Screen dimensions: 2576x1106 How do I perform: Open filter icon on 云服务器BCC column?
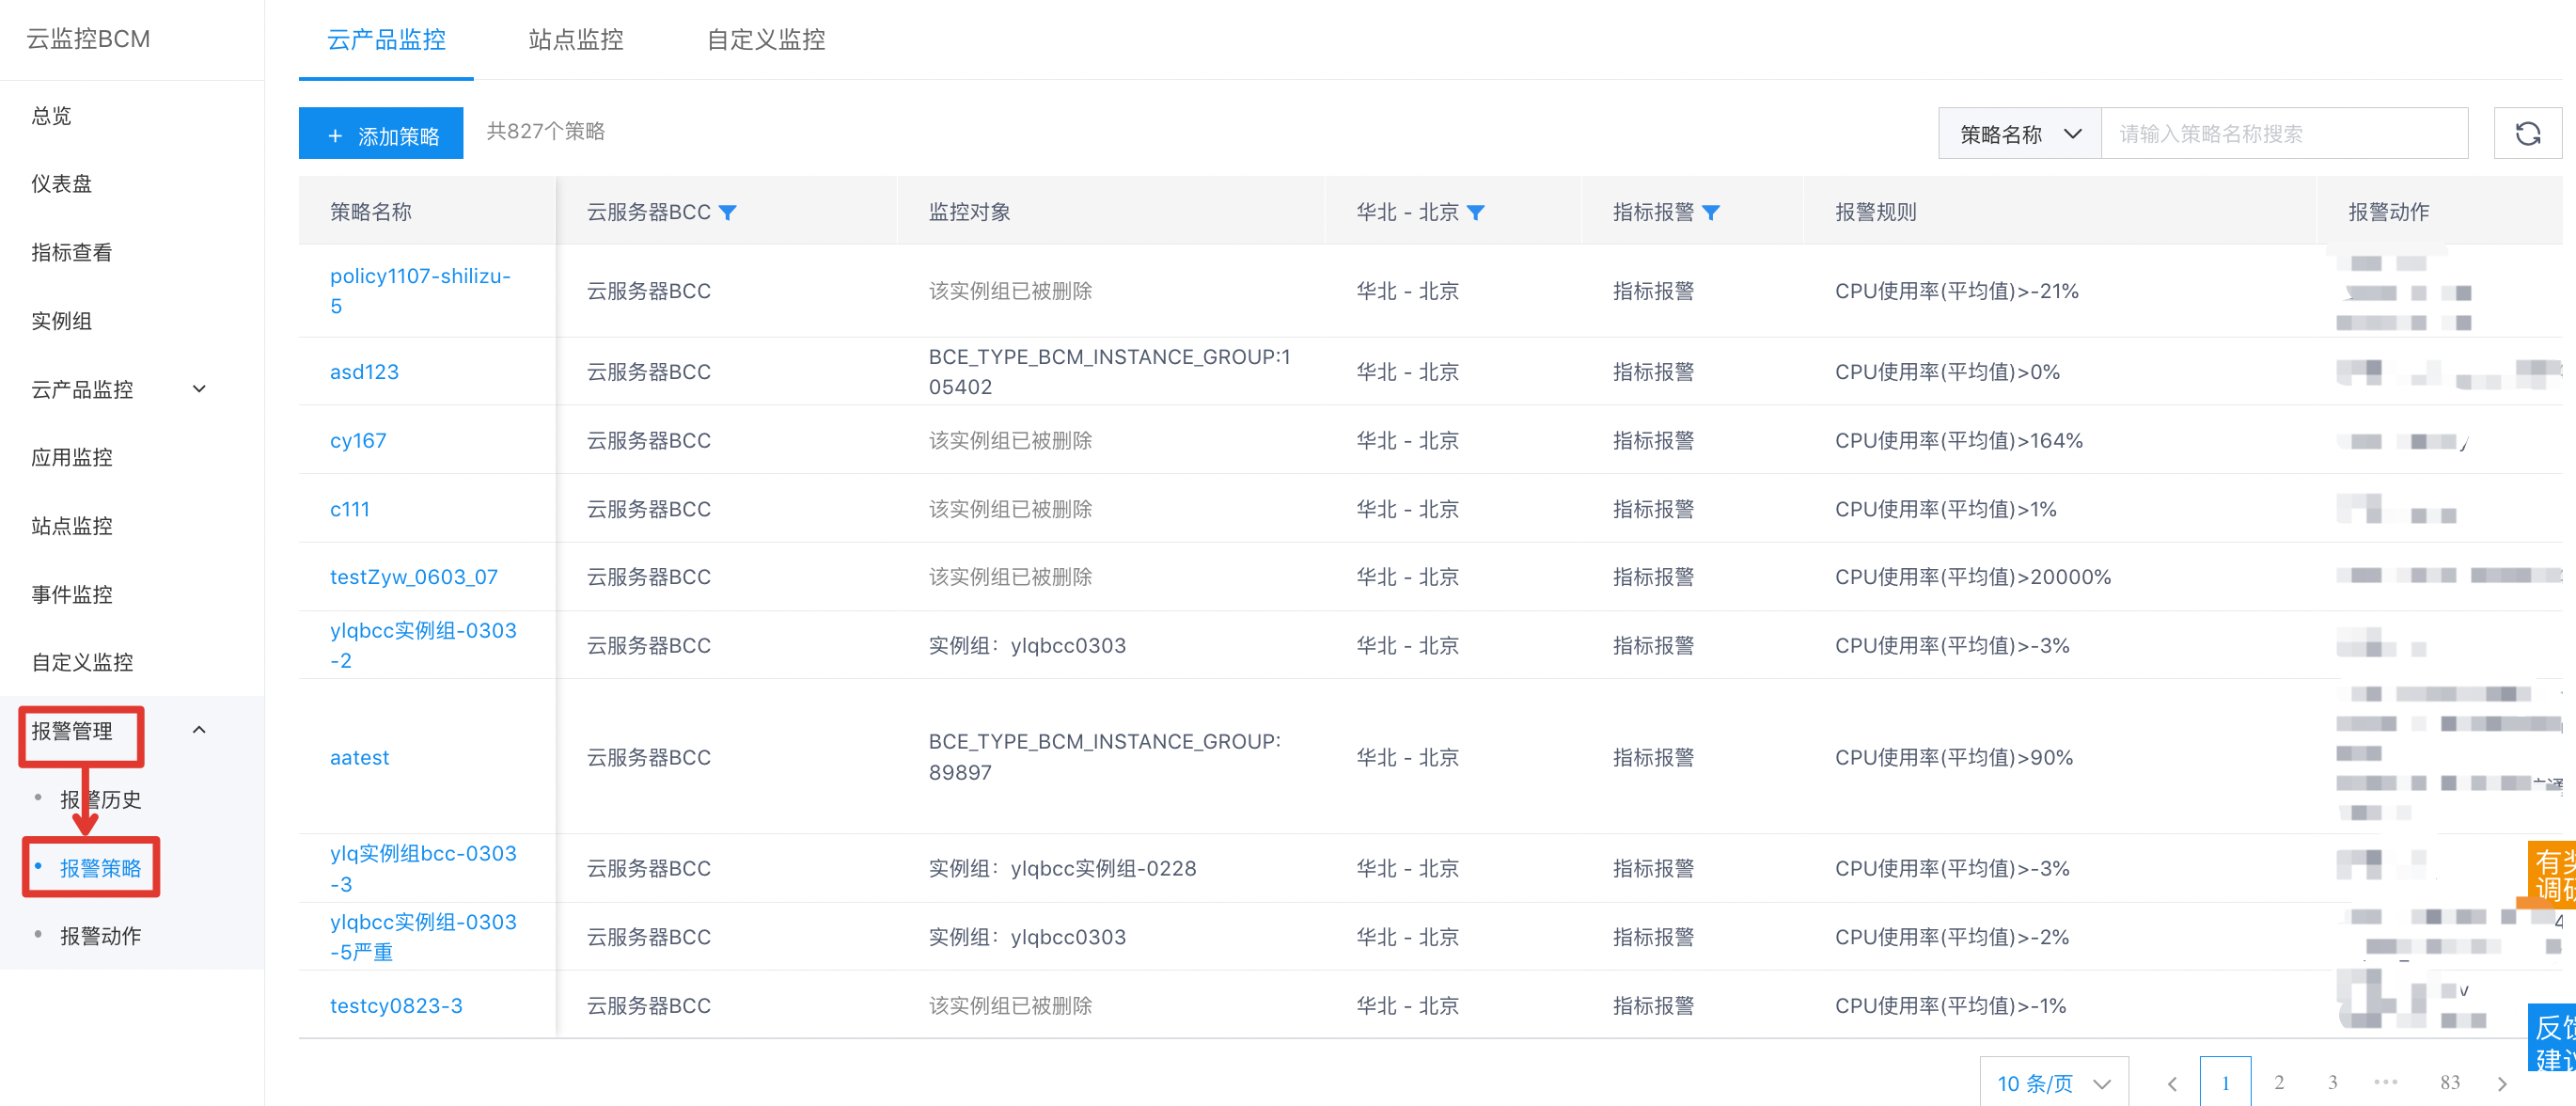pos(728,212)
